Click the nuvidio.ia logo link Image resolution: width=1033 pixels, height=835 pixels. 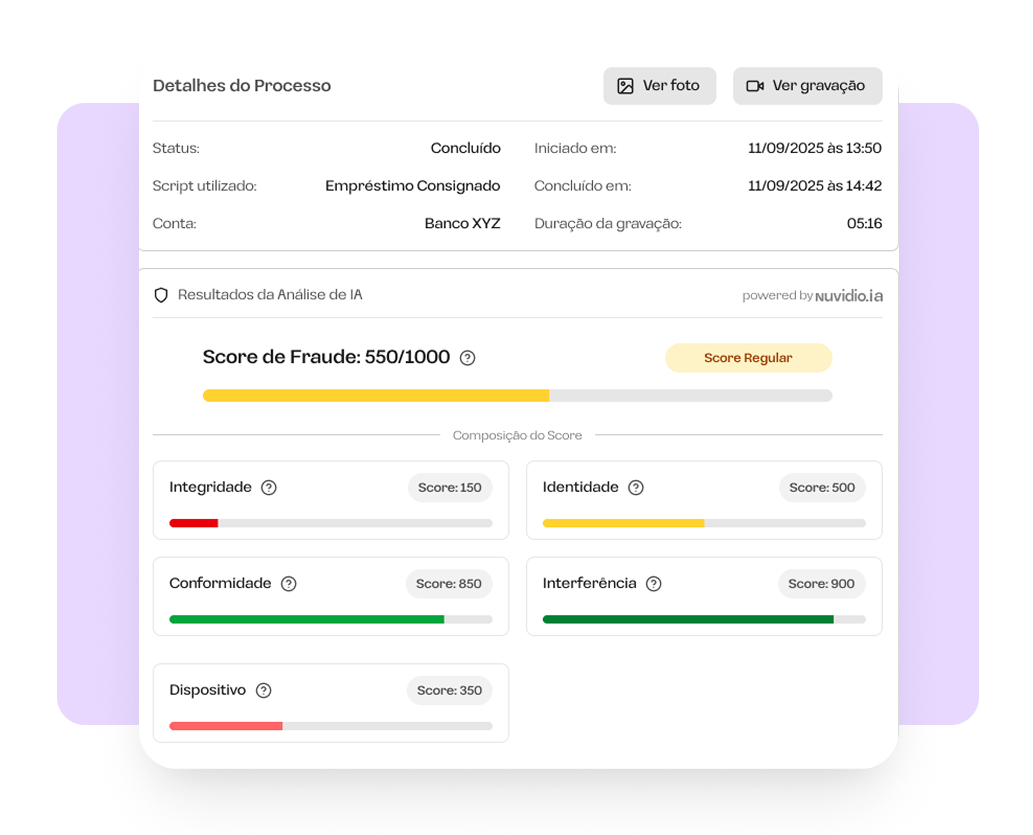point(849,296)
